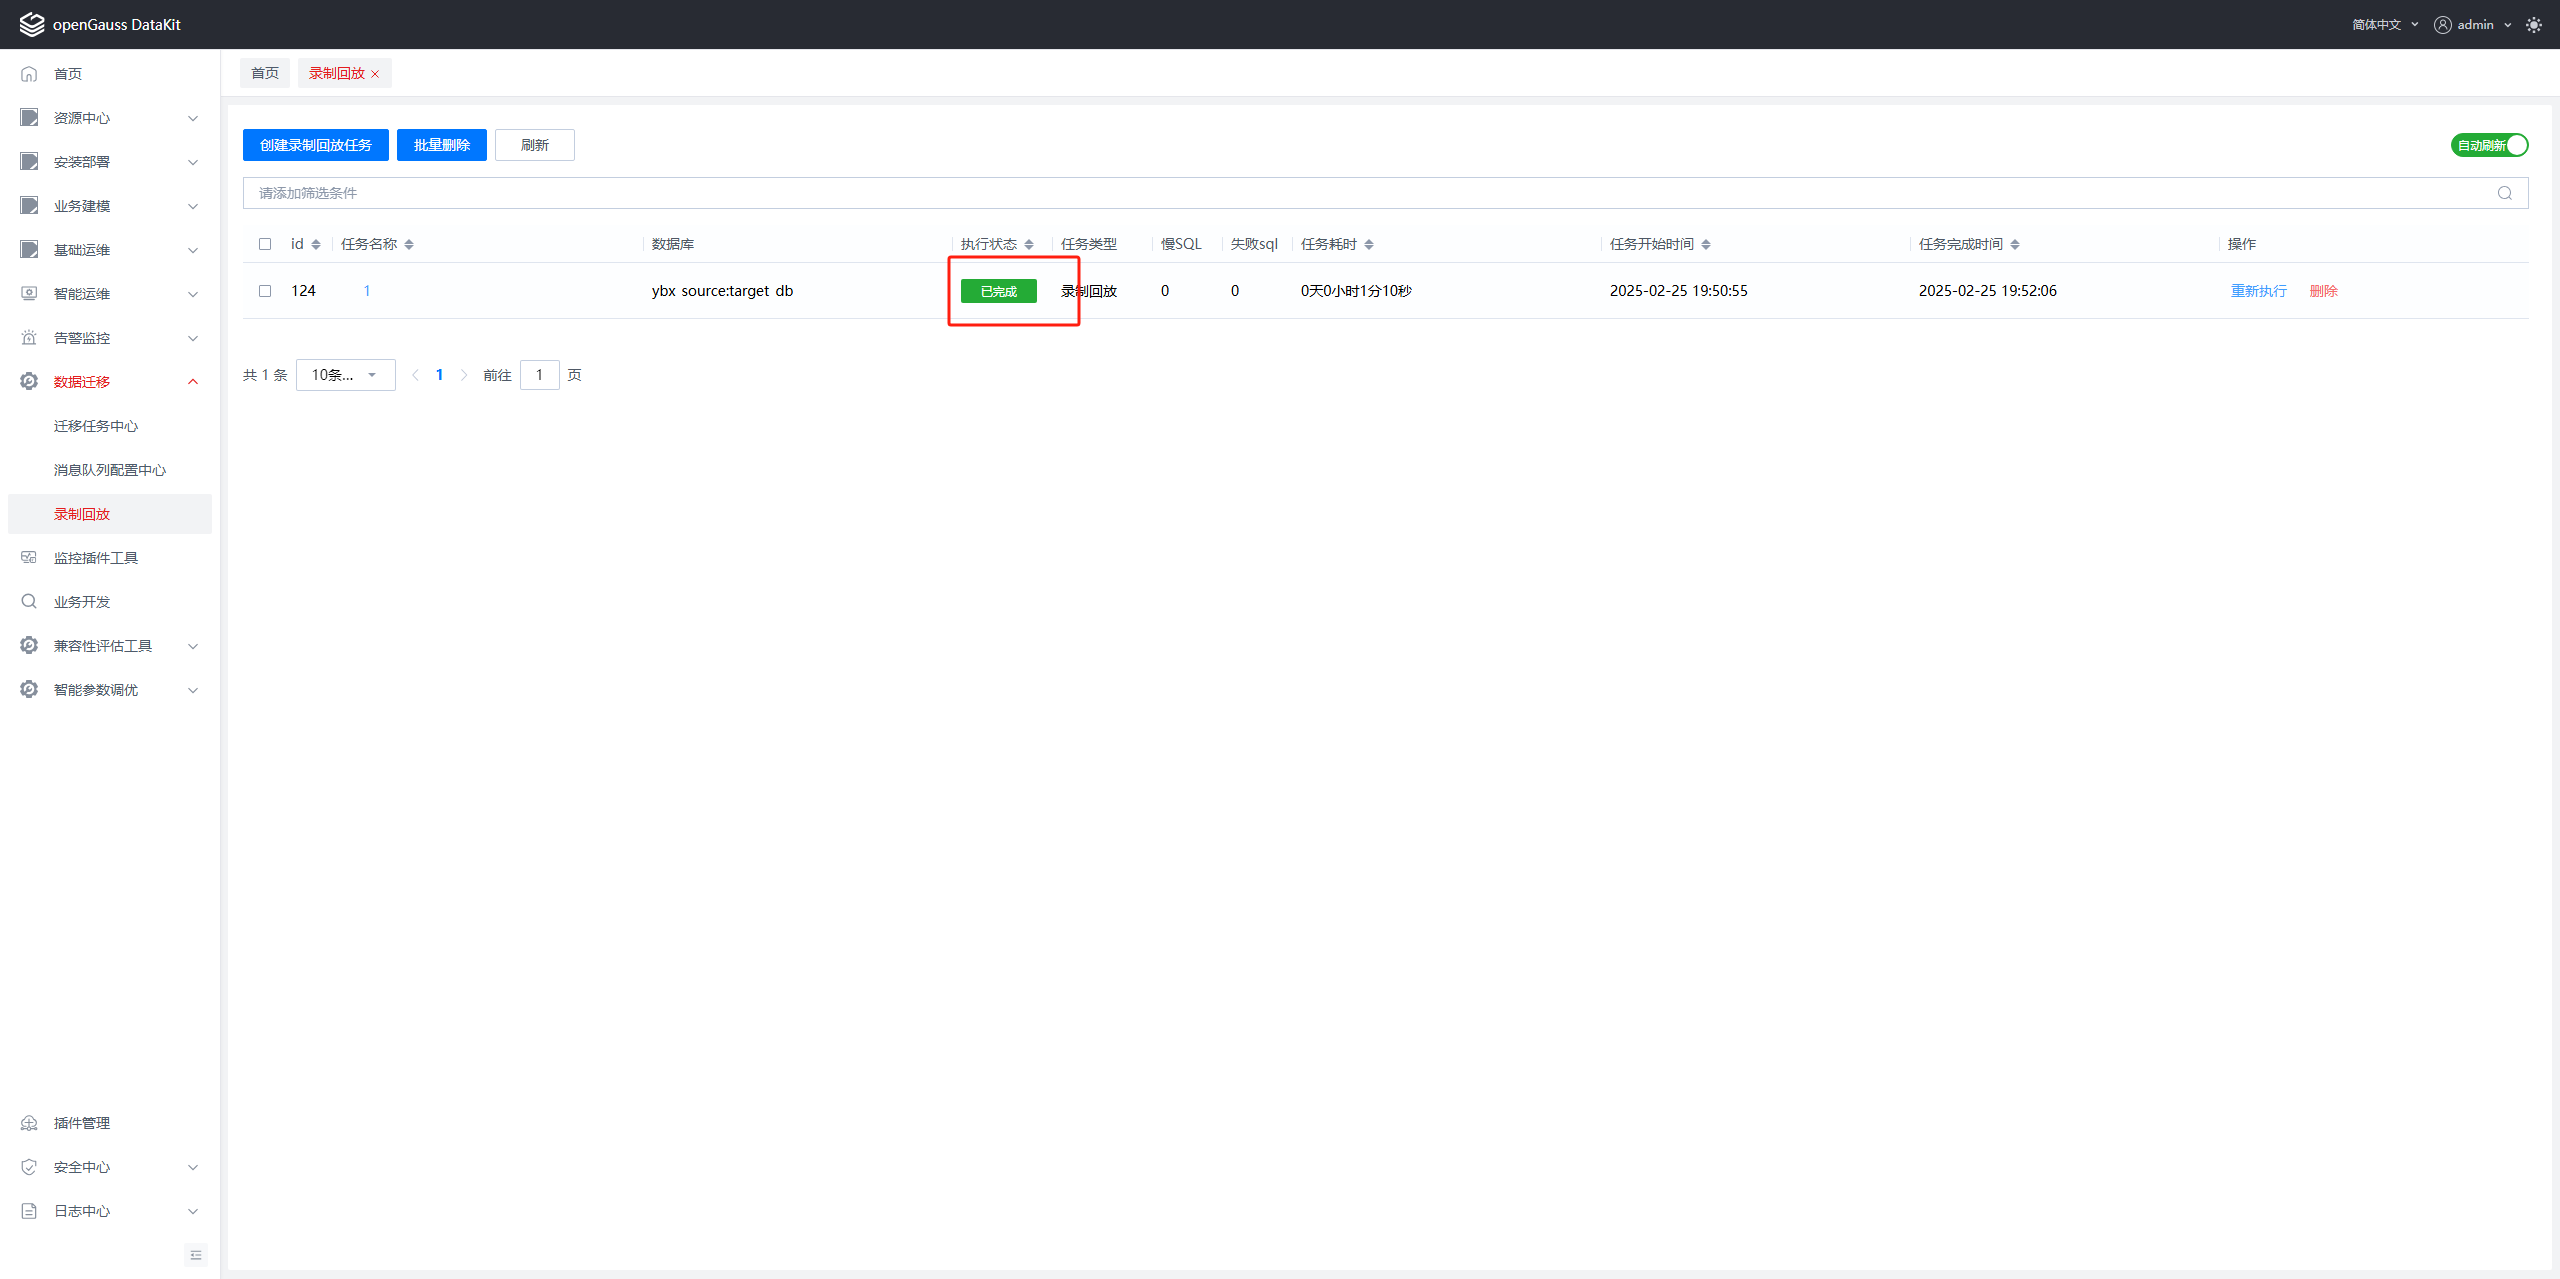This screenshot has height=1279, width=2560.
Task: Click the sidebar collapse icon at bottom
Action: click(196, 1255)
